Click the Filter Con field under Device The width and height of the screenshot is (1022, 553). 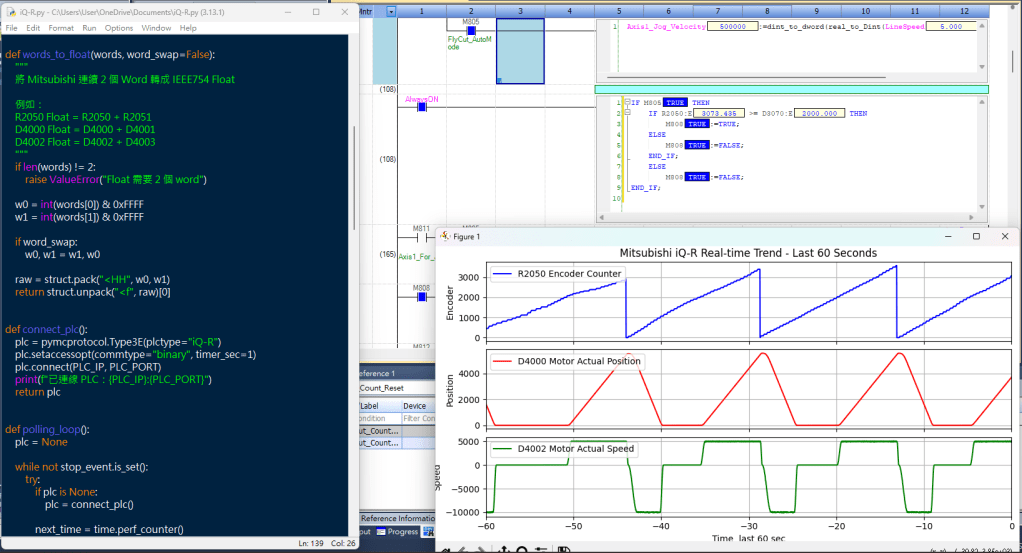click(x=418, y=419)
